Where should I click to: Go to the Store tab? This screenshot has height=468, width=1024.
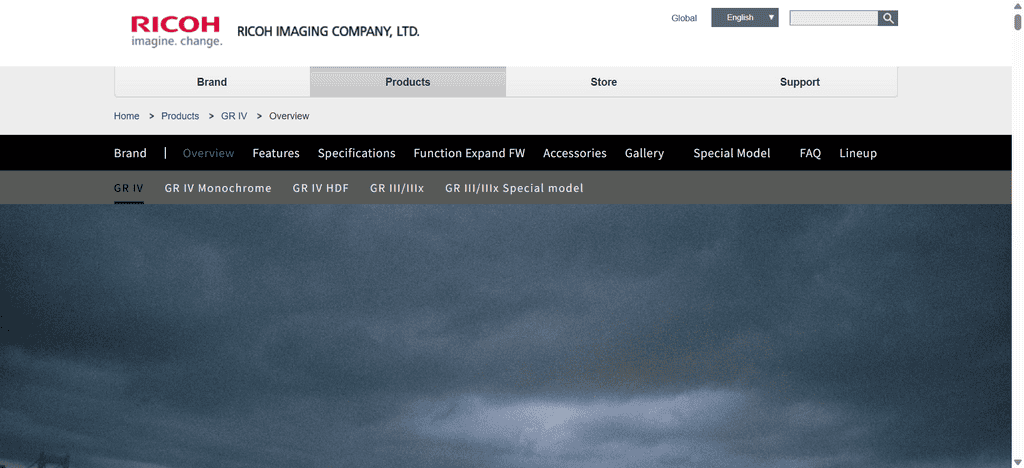(x=603, y=82)
